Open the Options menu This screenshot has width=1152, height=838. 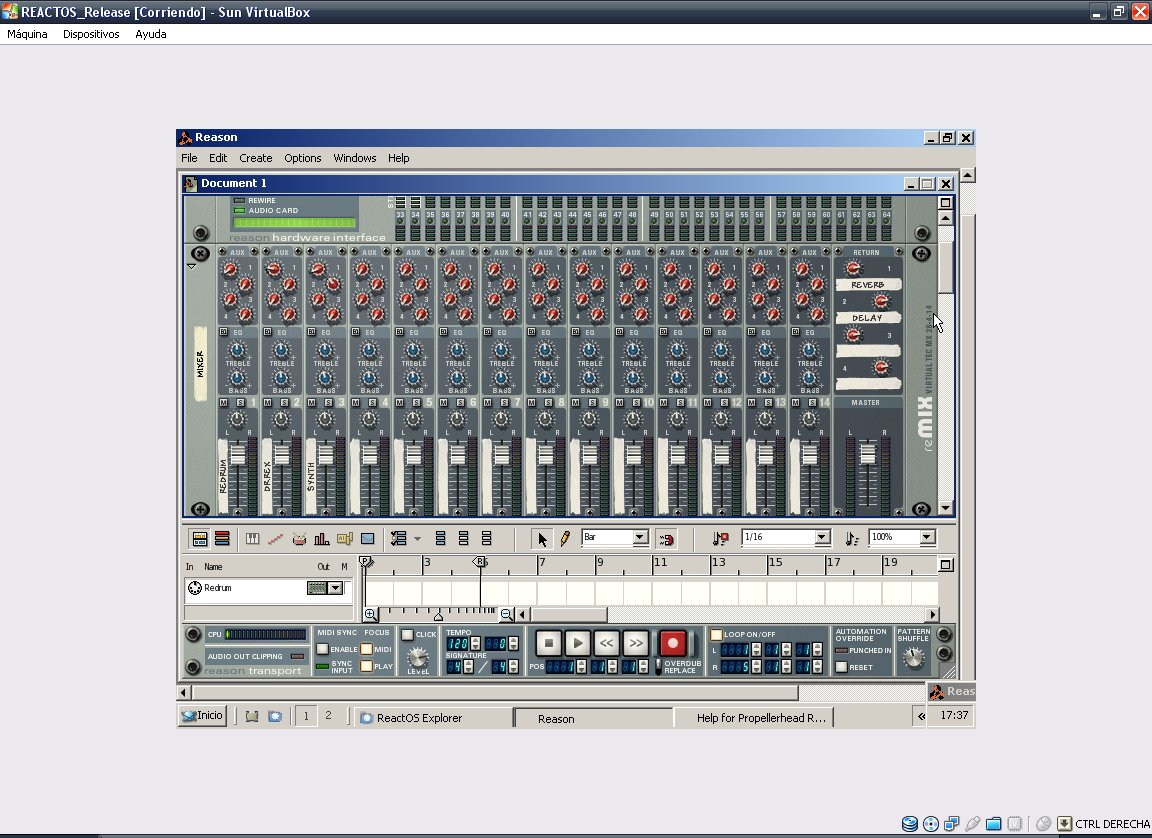click(x=302, y=158)
